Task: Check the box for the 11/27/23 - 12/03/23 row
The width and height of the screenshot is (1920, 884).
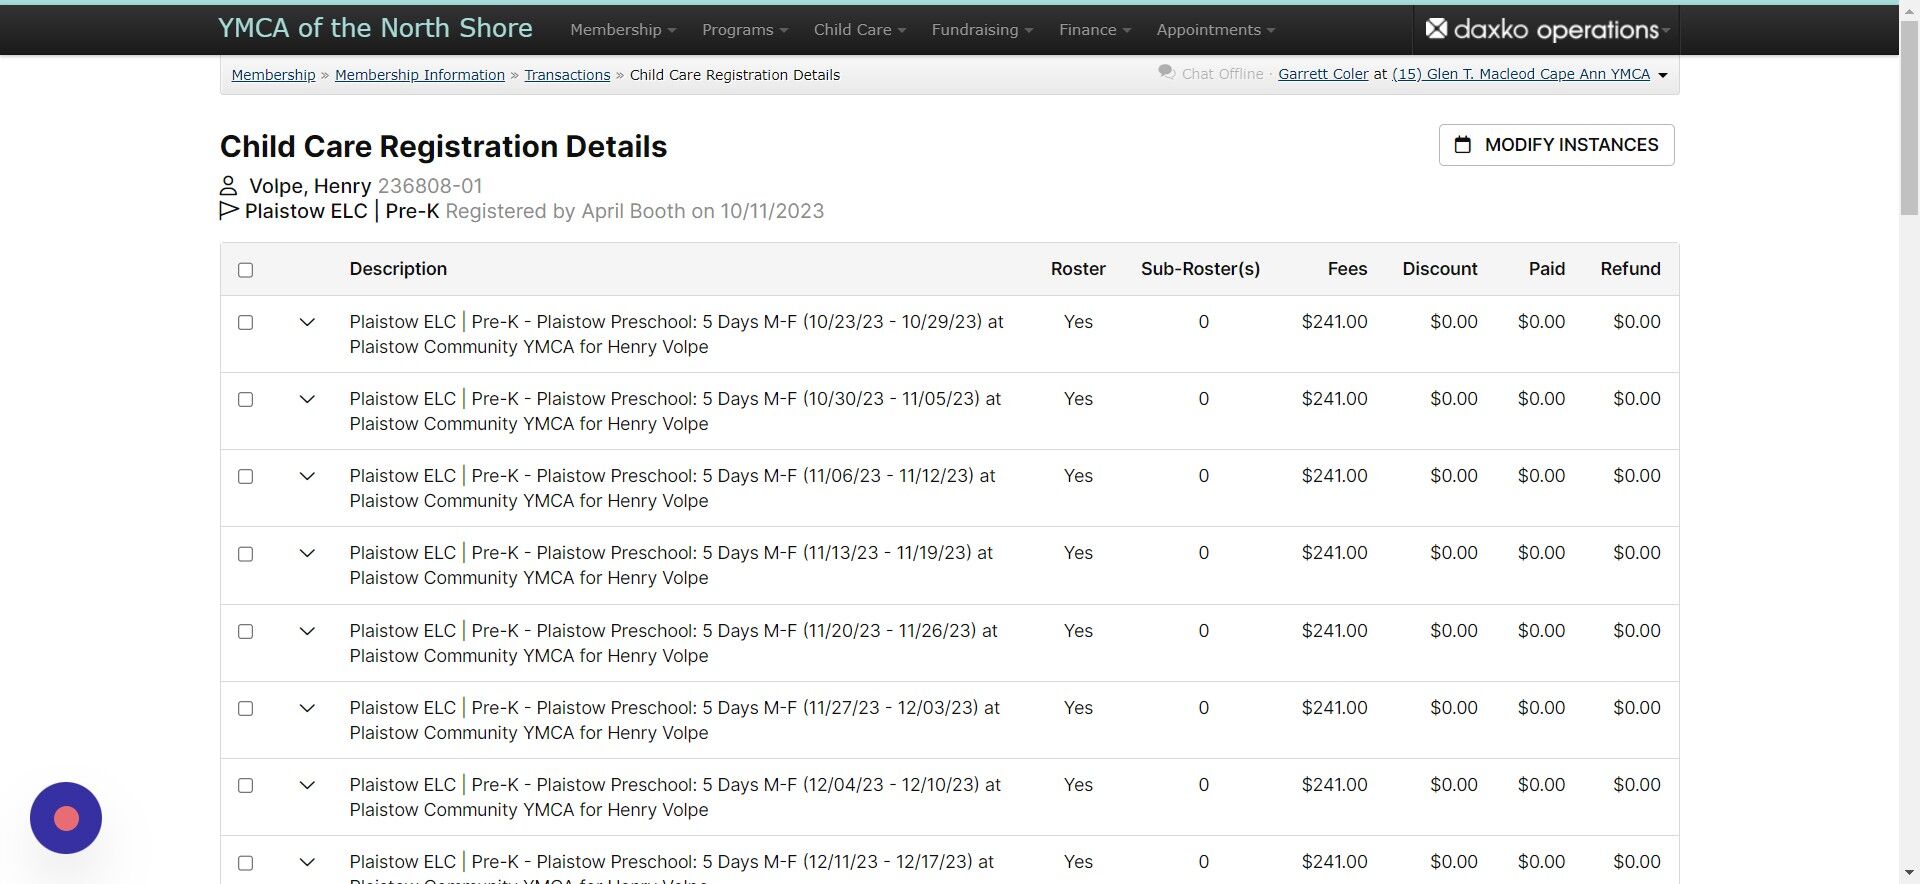Action: tap(246, 708)
